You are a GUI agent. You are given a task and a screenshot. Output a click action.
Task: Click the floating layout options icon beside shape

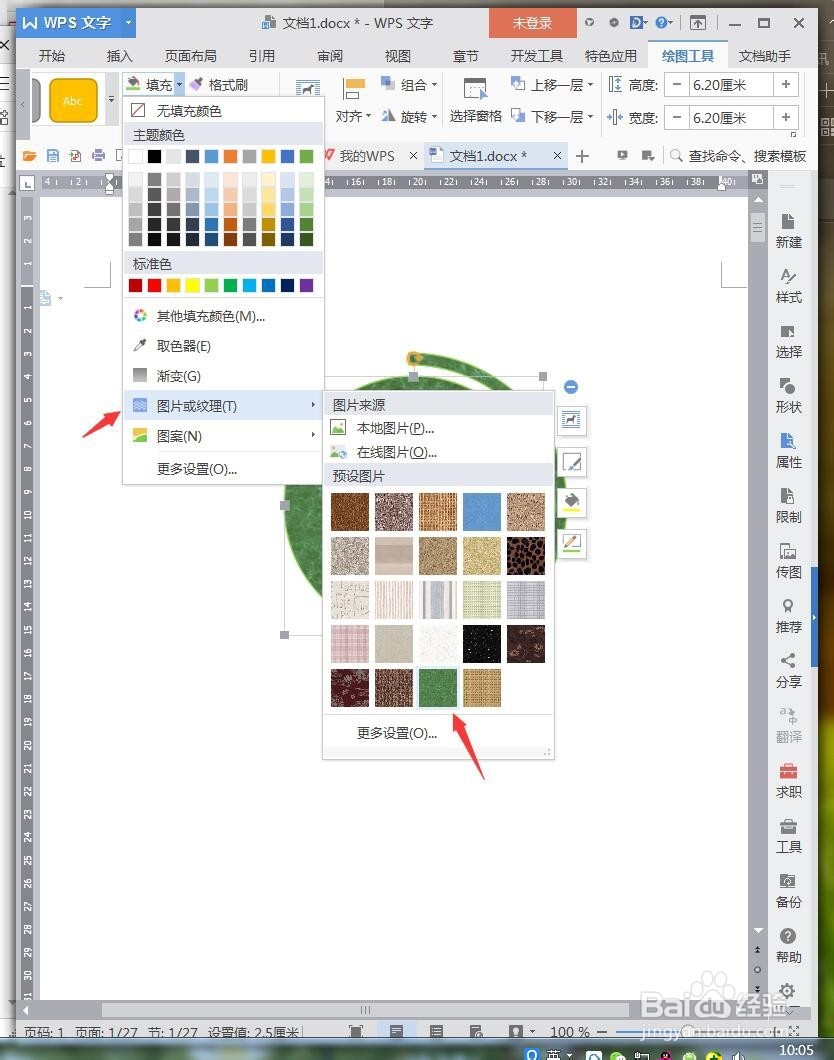[571, 420]
